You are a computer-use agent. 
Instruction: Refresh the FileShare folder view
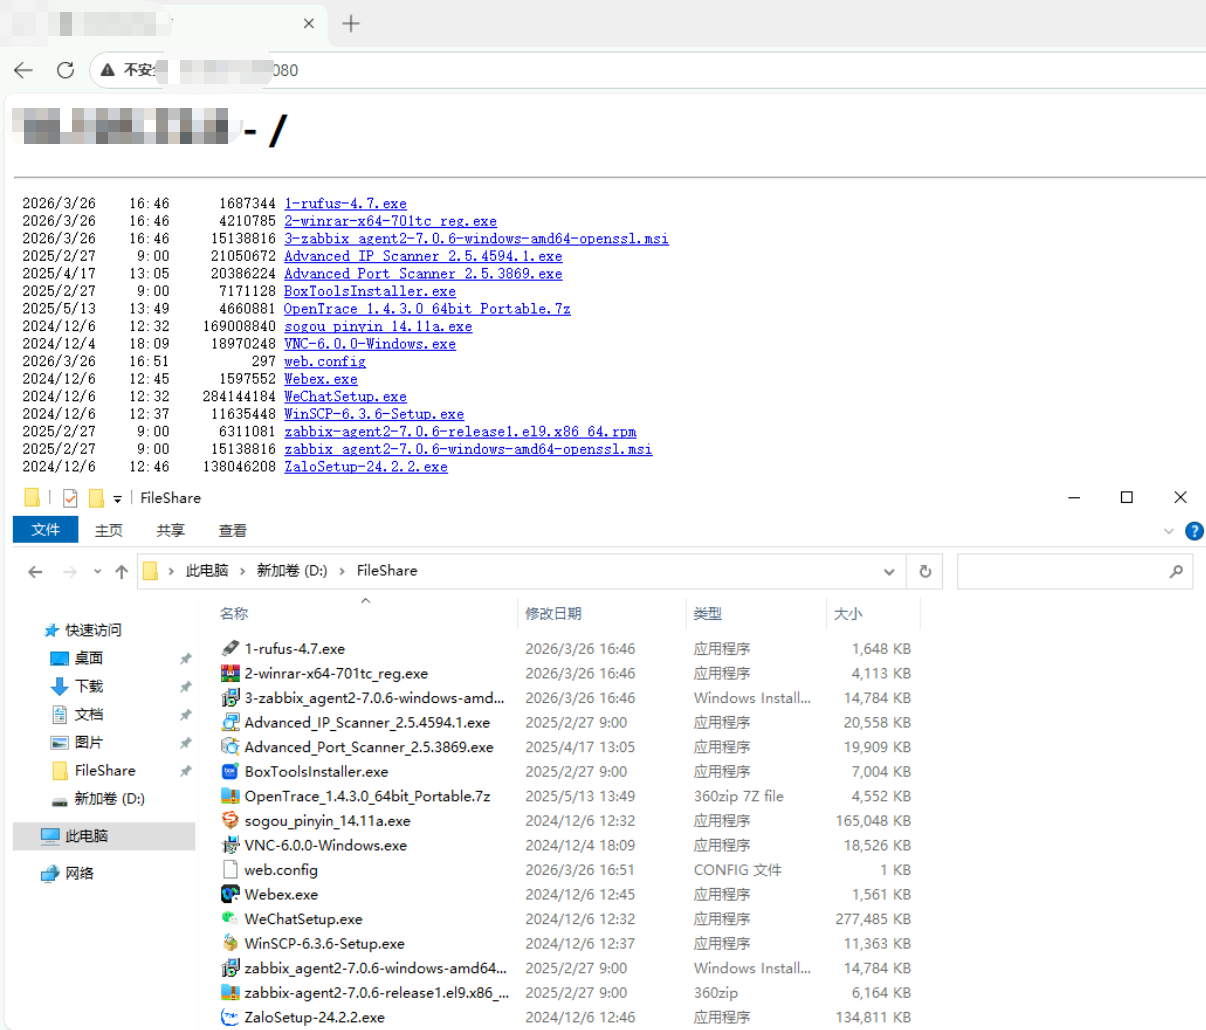point(925,572)
